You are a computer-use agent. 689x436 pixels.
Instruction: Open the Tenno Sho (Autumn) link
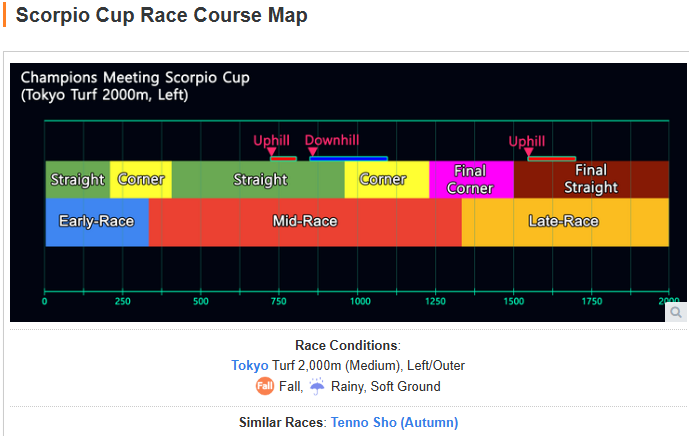click(x=394, y=422)
